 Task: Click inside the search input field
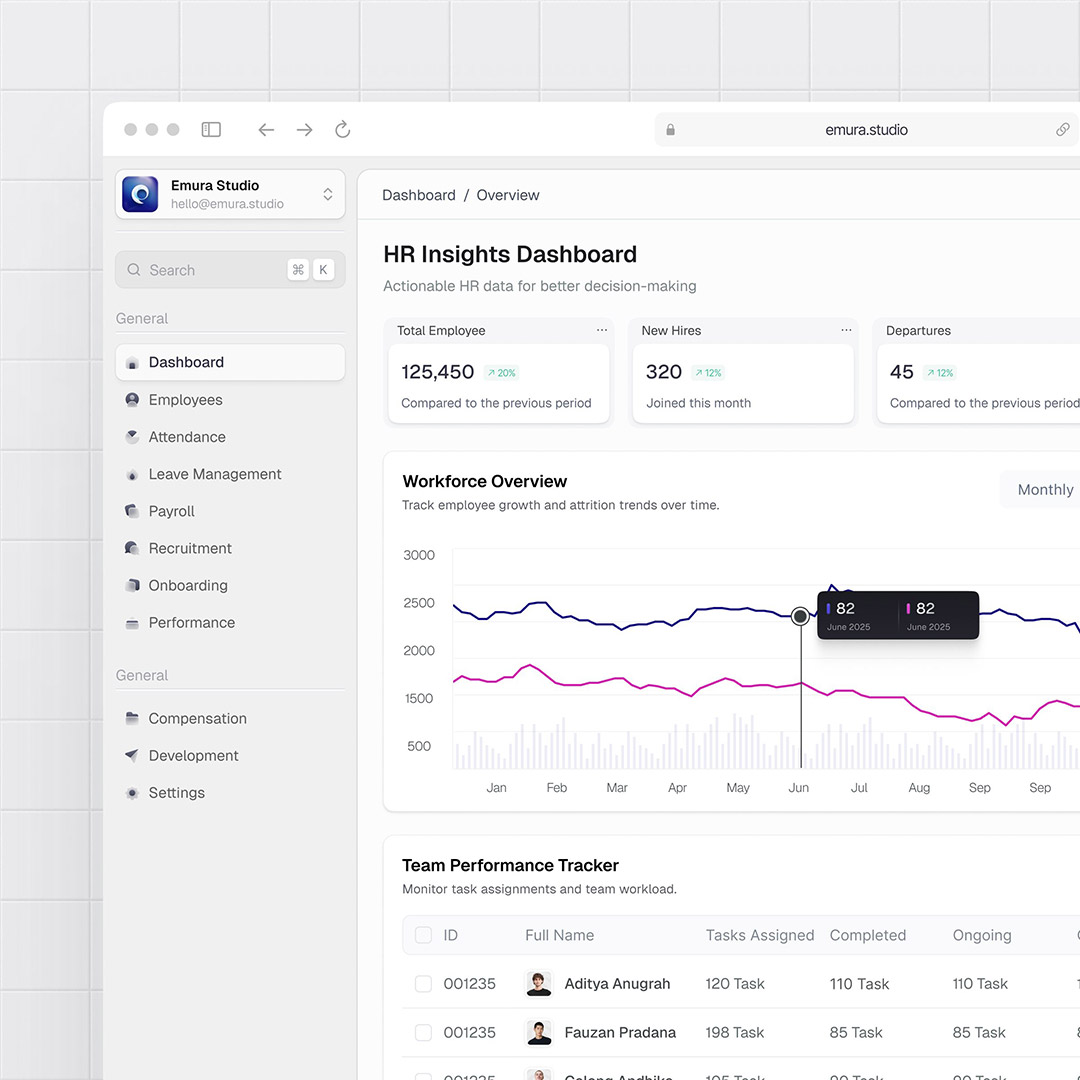click(200, 269)
